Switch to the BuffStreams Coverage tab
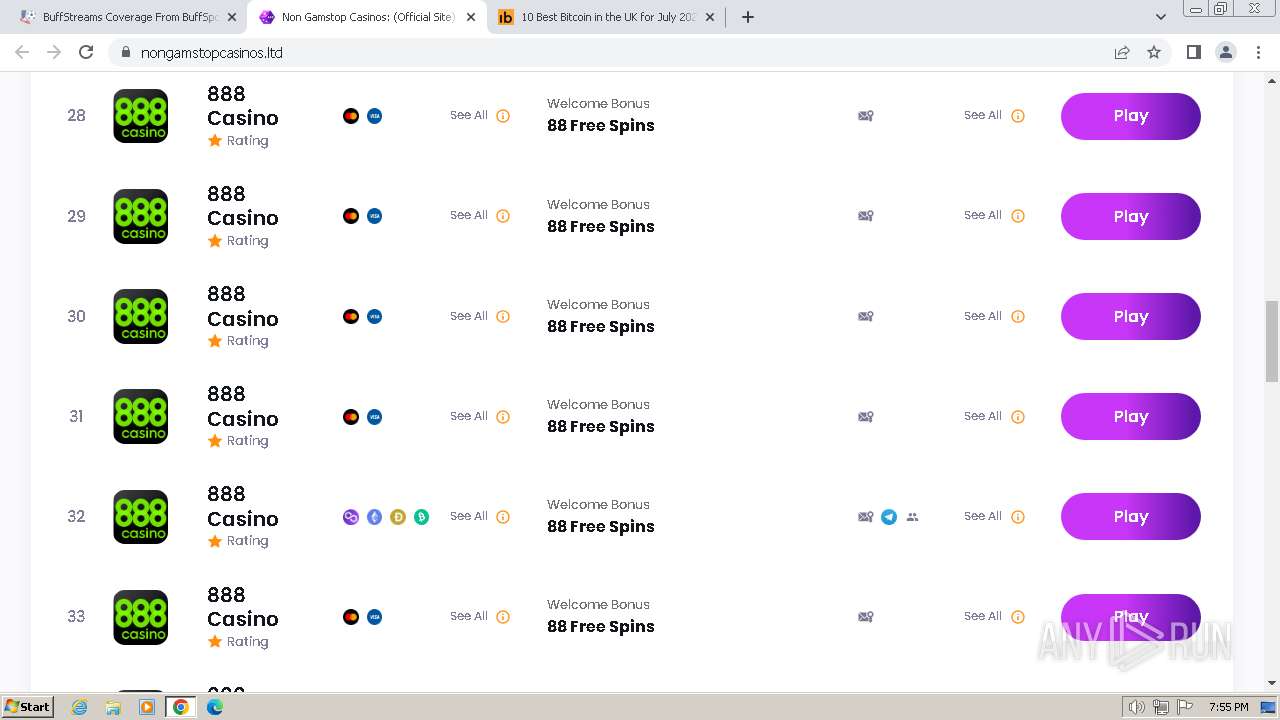The height and width of the screenshot is (720, 1280). click(130, 17)
